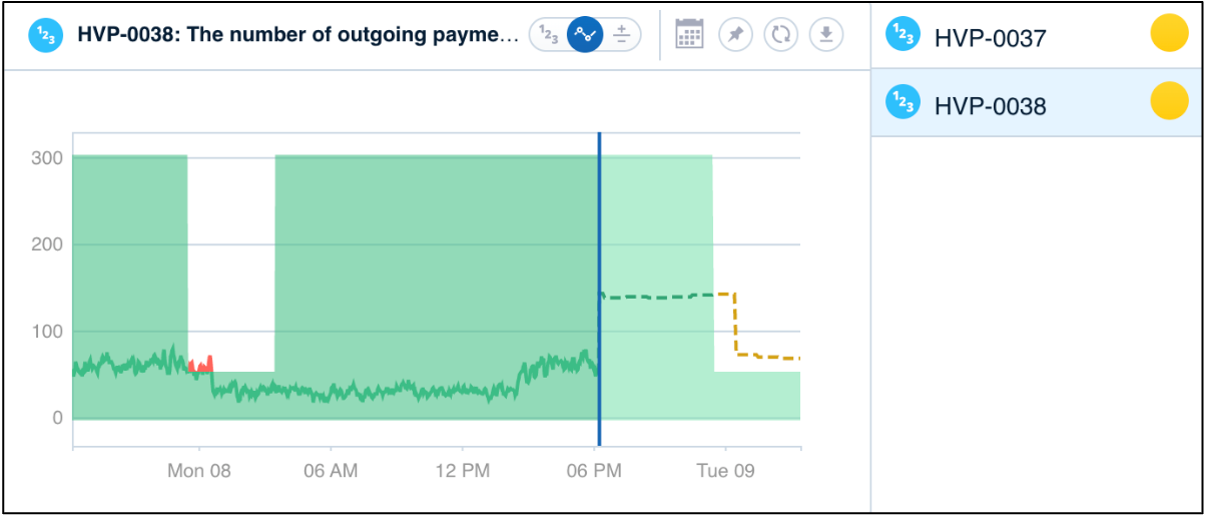Download the chart data

826,35
